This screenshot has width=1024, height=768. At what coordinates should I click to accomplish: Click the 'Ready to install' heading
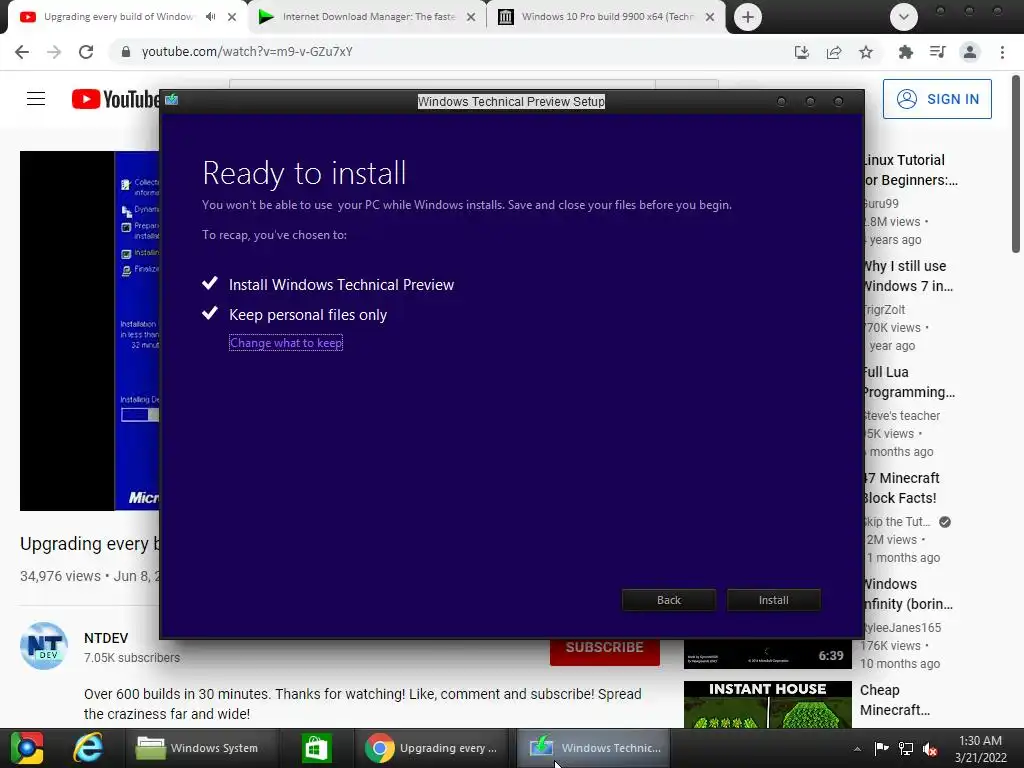click(304, 173)
